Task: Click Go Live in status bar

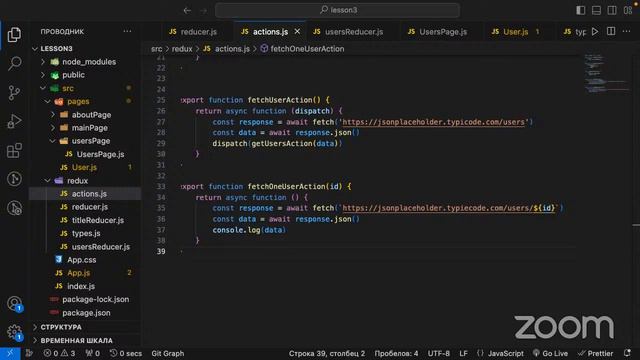Action: [550, 353]
